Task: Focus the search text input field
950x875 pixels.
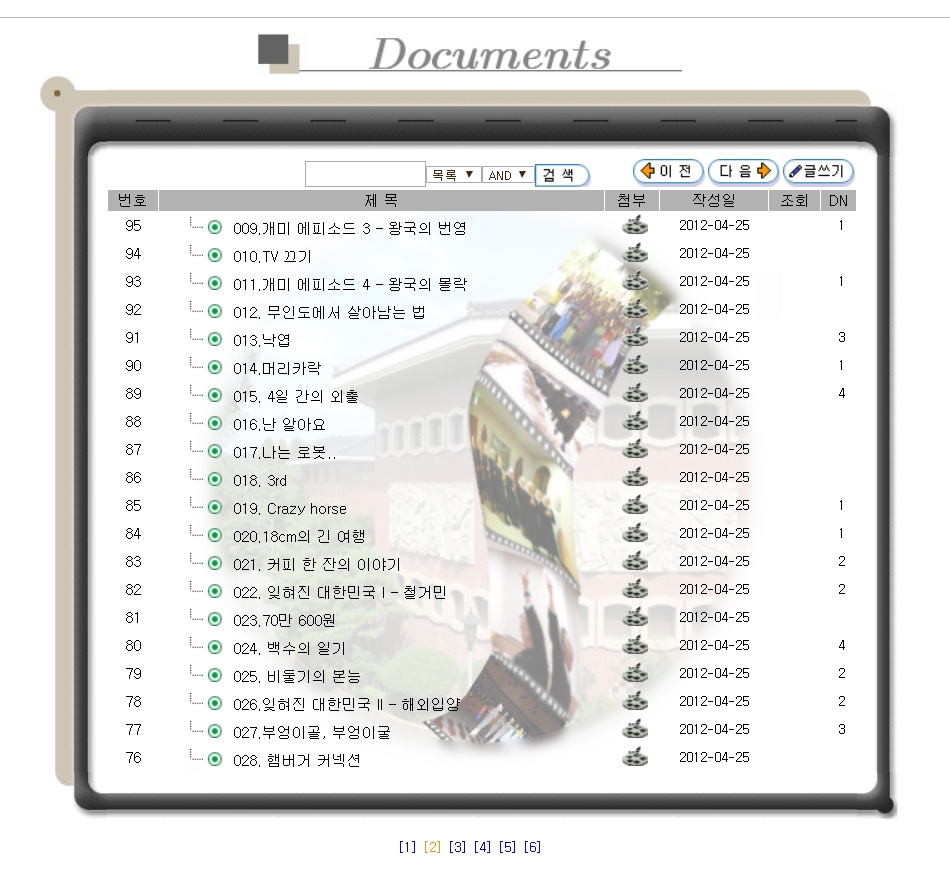Action: tap(365, 174)
